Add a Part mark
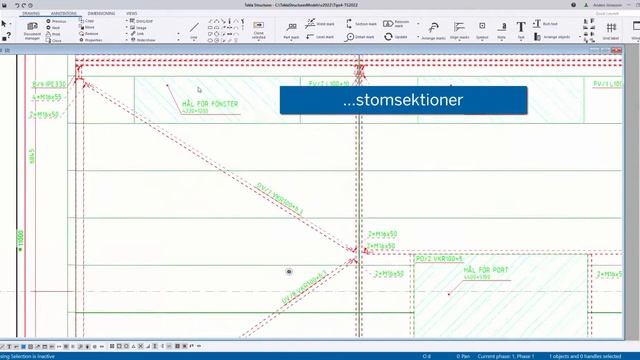This screenshot has height=360, width=640. (291, 31)
